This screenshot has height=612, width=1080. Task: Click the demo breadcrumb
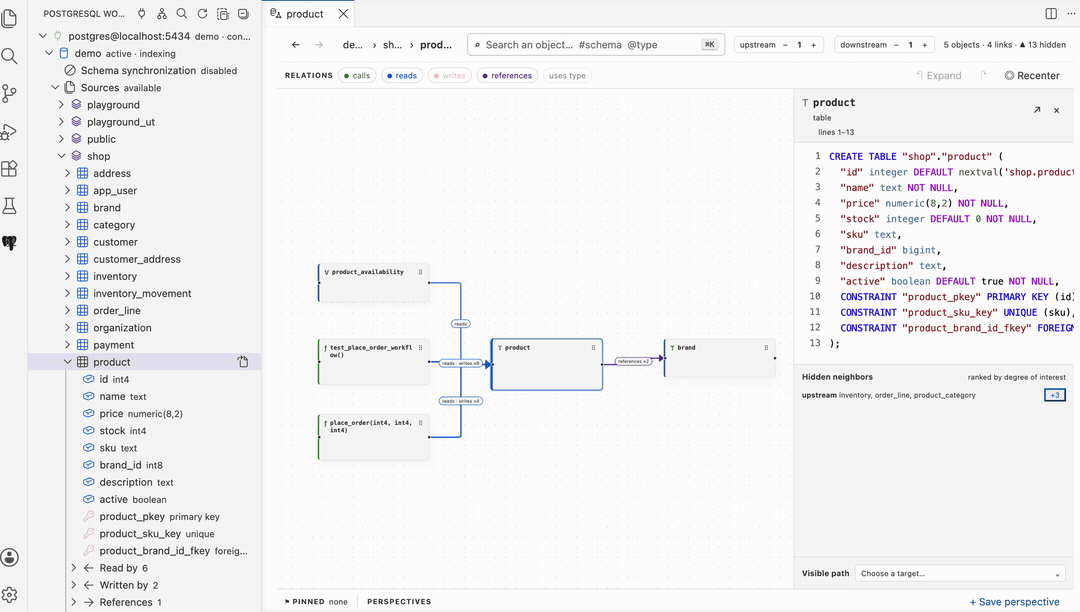point(353,45)
